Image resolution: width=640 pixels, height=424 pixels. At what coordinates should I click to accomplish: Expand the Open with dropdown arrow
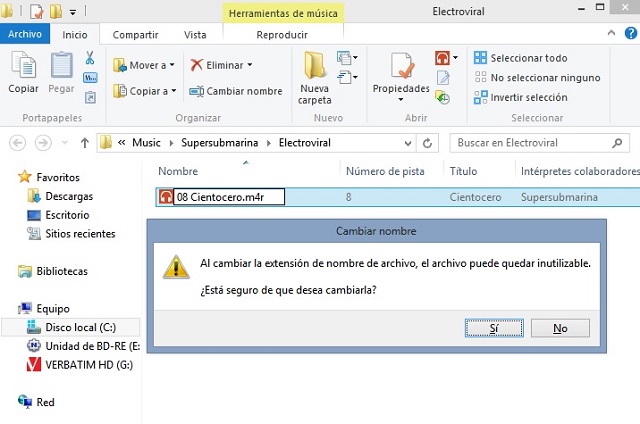[455, 58]
